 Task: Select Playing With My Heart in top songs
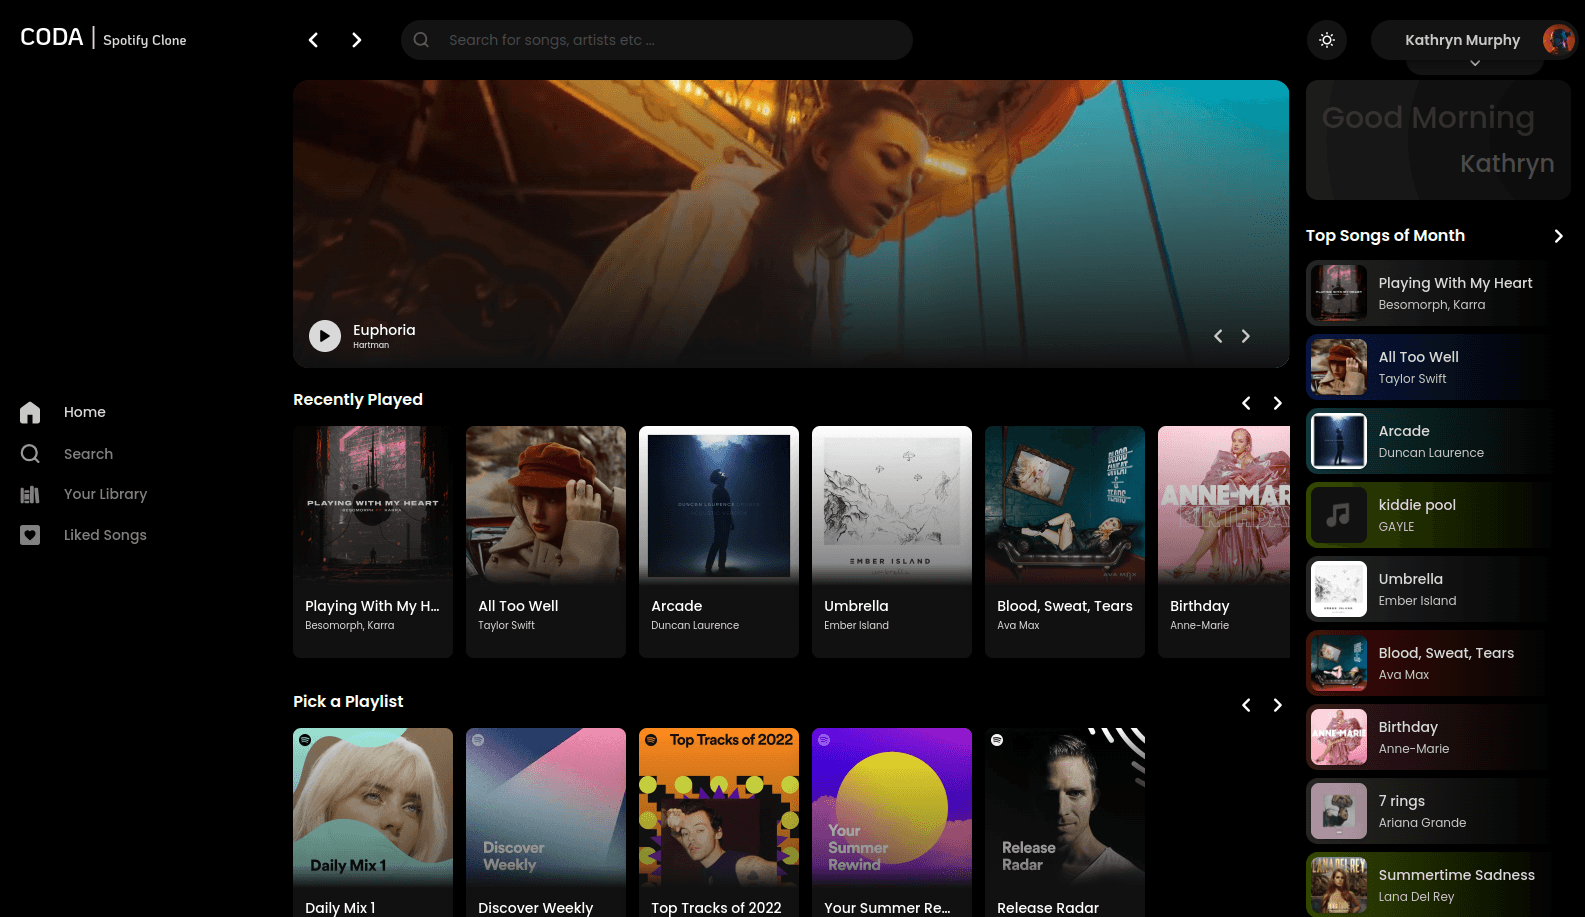click(1438, 293)
